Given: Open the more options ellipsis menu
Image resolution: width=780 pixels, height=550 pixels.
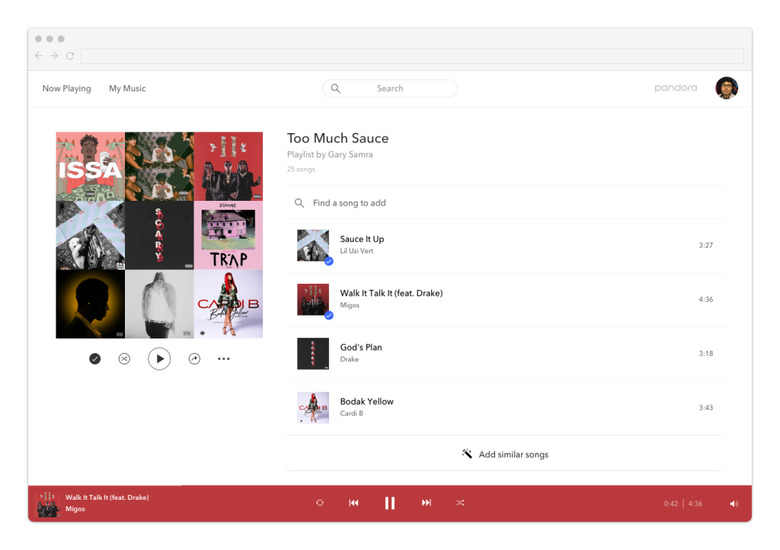Looking at the screenshot, I should pyautogui.click(x=224, y=359).
